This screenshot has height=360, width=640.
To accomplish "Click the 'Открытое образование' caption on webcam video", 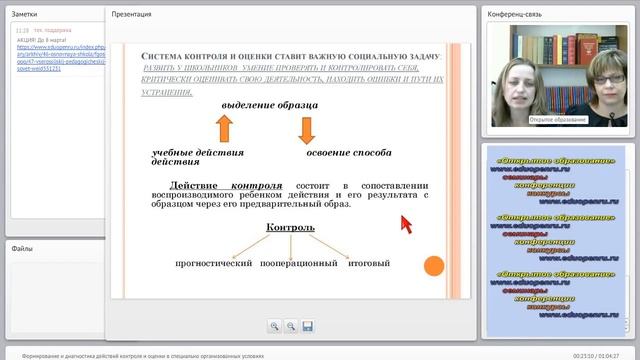I will click(558, 120).
